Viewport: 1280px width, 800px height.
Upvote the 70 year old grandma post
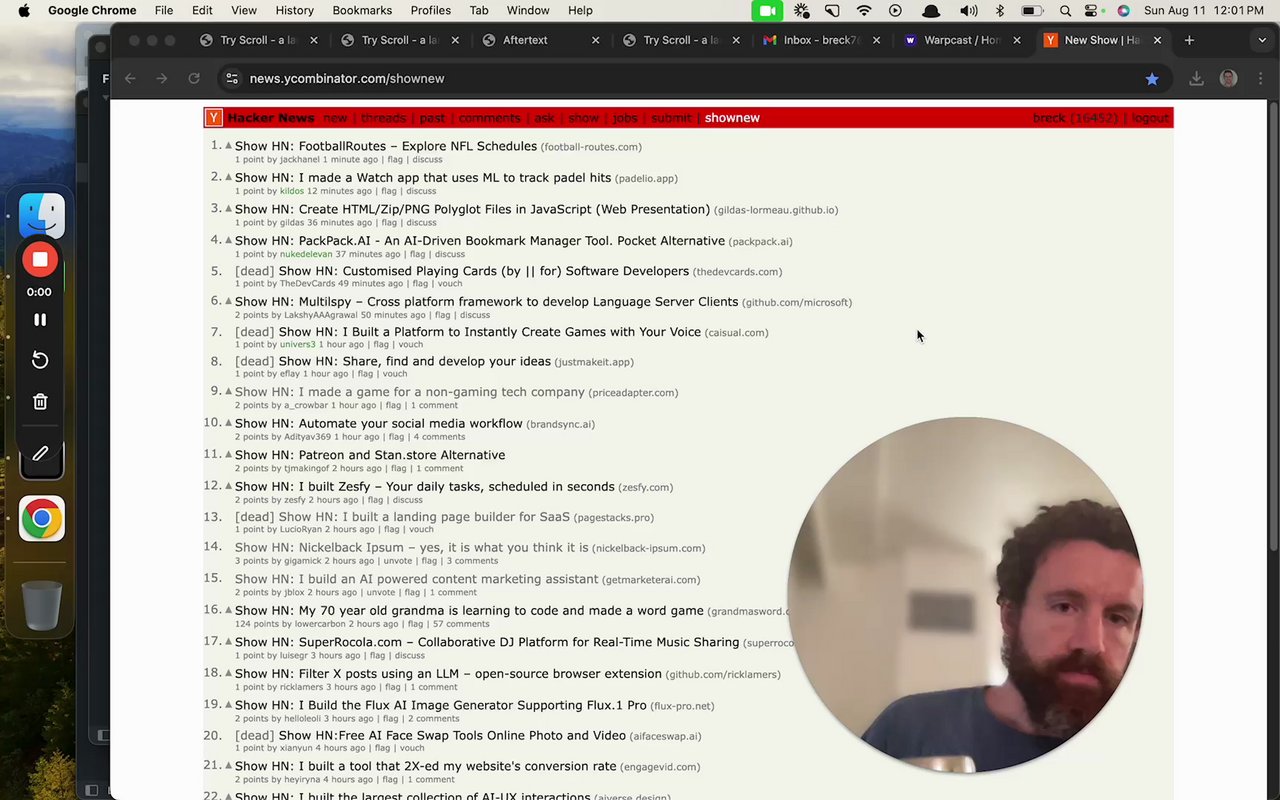228,610
